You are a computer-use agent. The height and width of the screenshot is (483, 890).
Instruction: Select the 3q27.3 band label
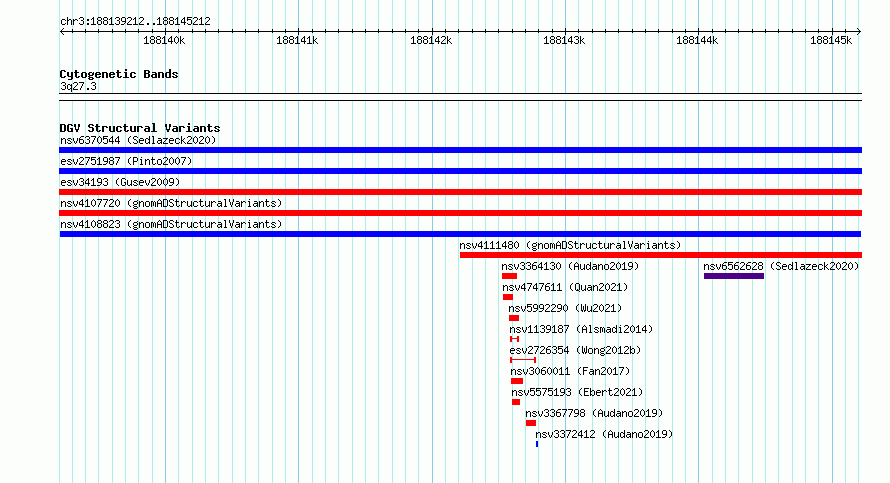[x=78, y=86]
